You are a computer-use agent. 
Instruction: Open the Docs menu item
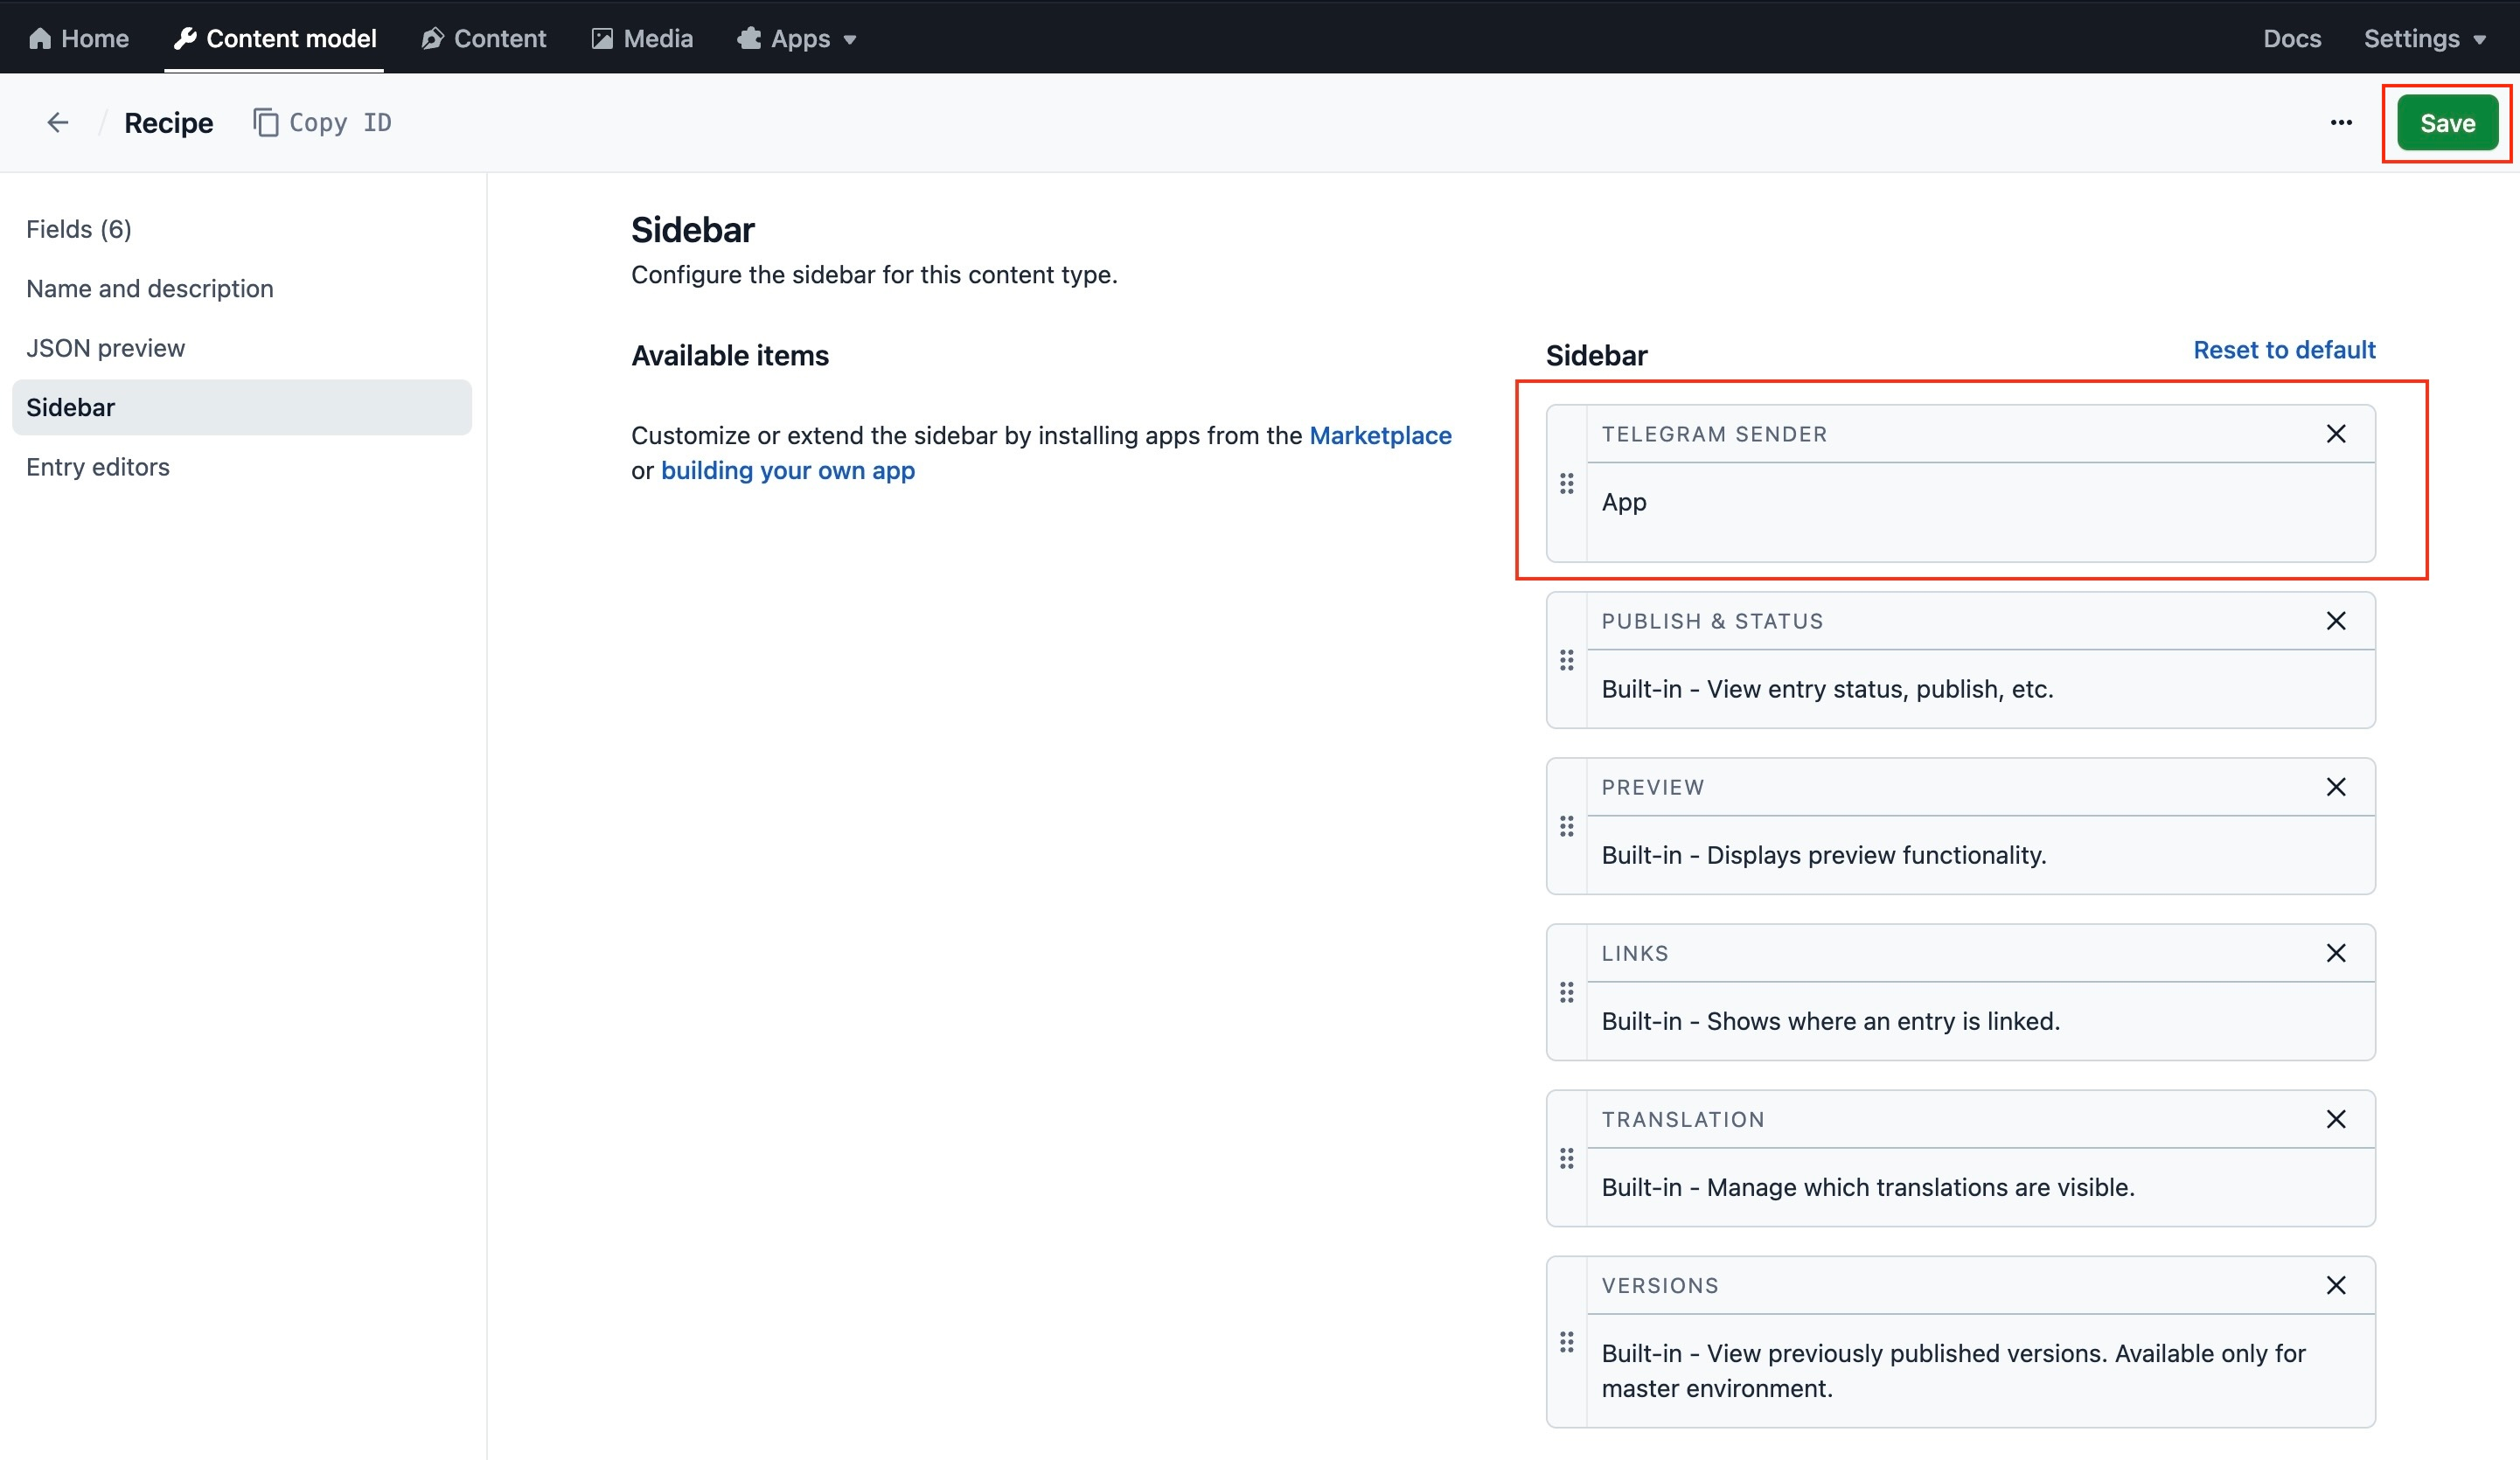tap(2292, 37)
